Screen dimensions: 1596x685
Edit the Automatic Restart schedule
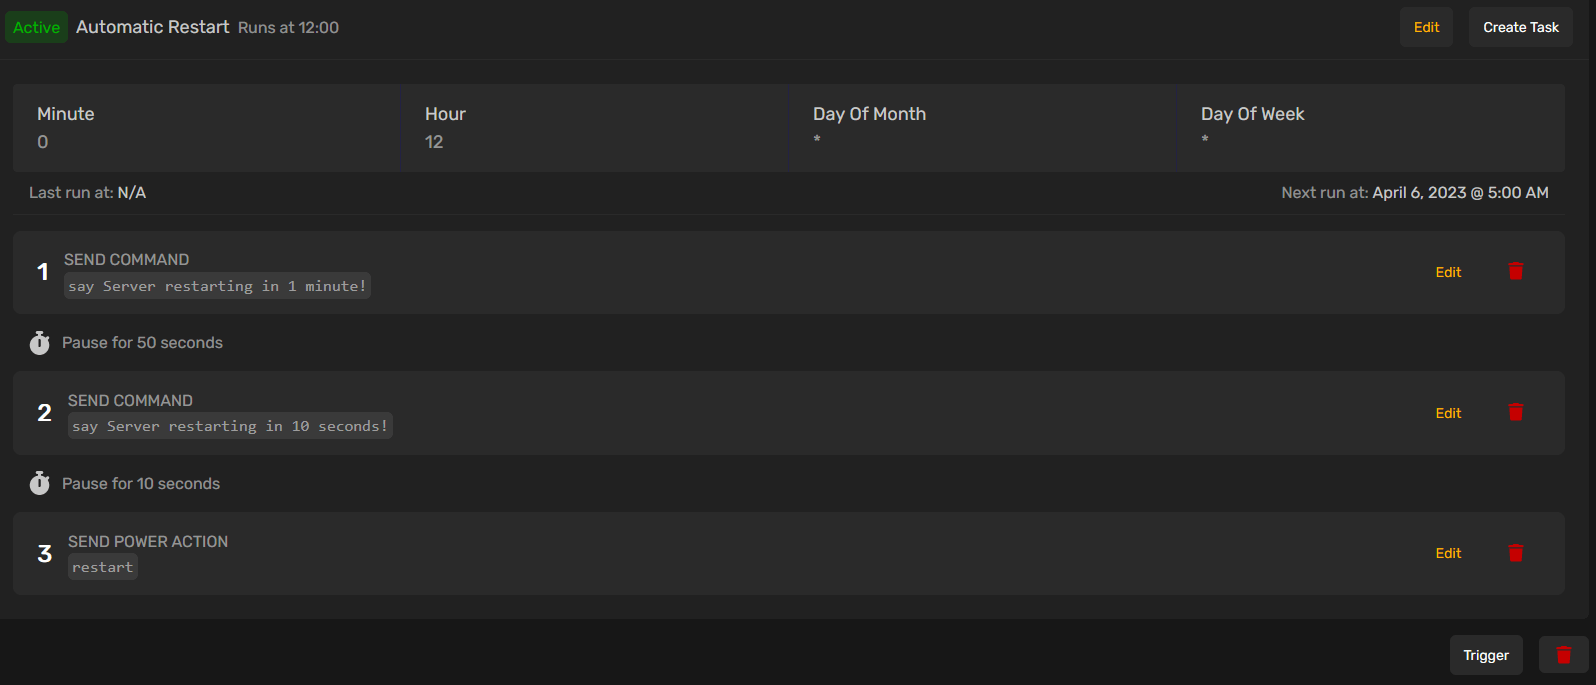(x=1426, y=27)
